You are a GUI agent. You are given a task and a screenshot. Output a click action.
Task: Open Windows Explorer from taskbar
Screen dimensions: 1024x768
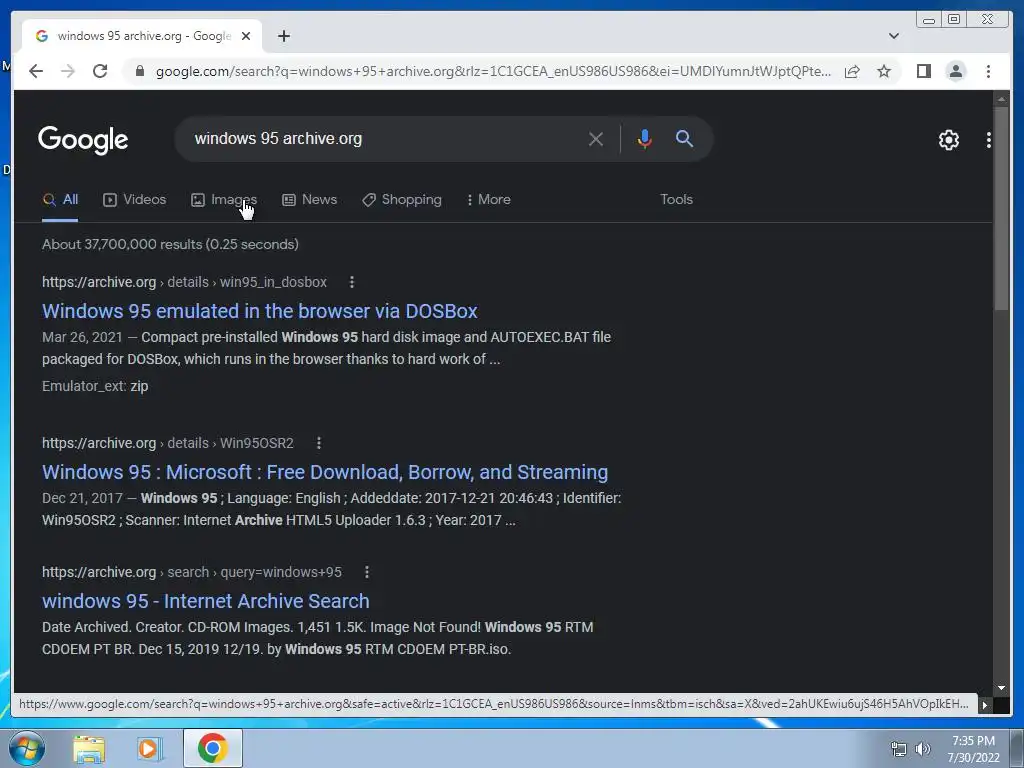pos(89,749)
